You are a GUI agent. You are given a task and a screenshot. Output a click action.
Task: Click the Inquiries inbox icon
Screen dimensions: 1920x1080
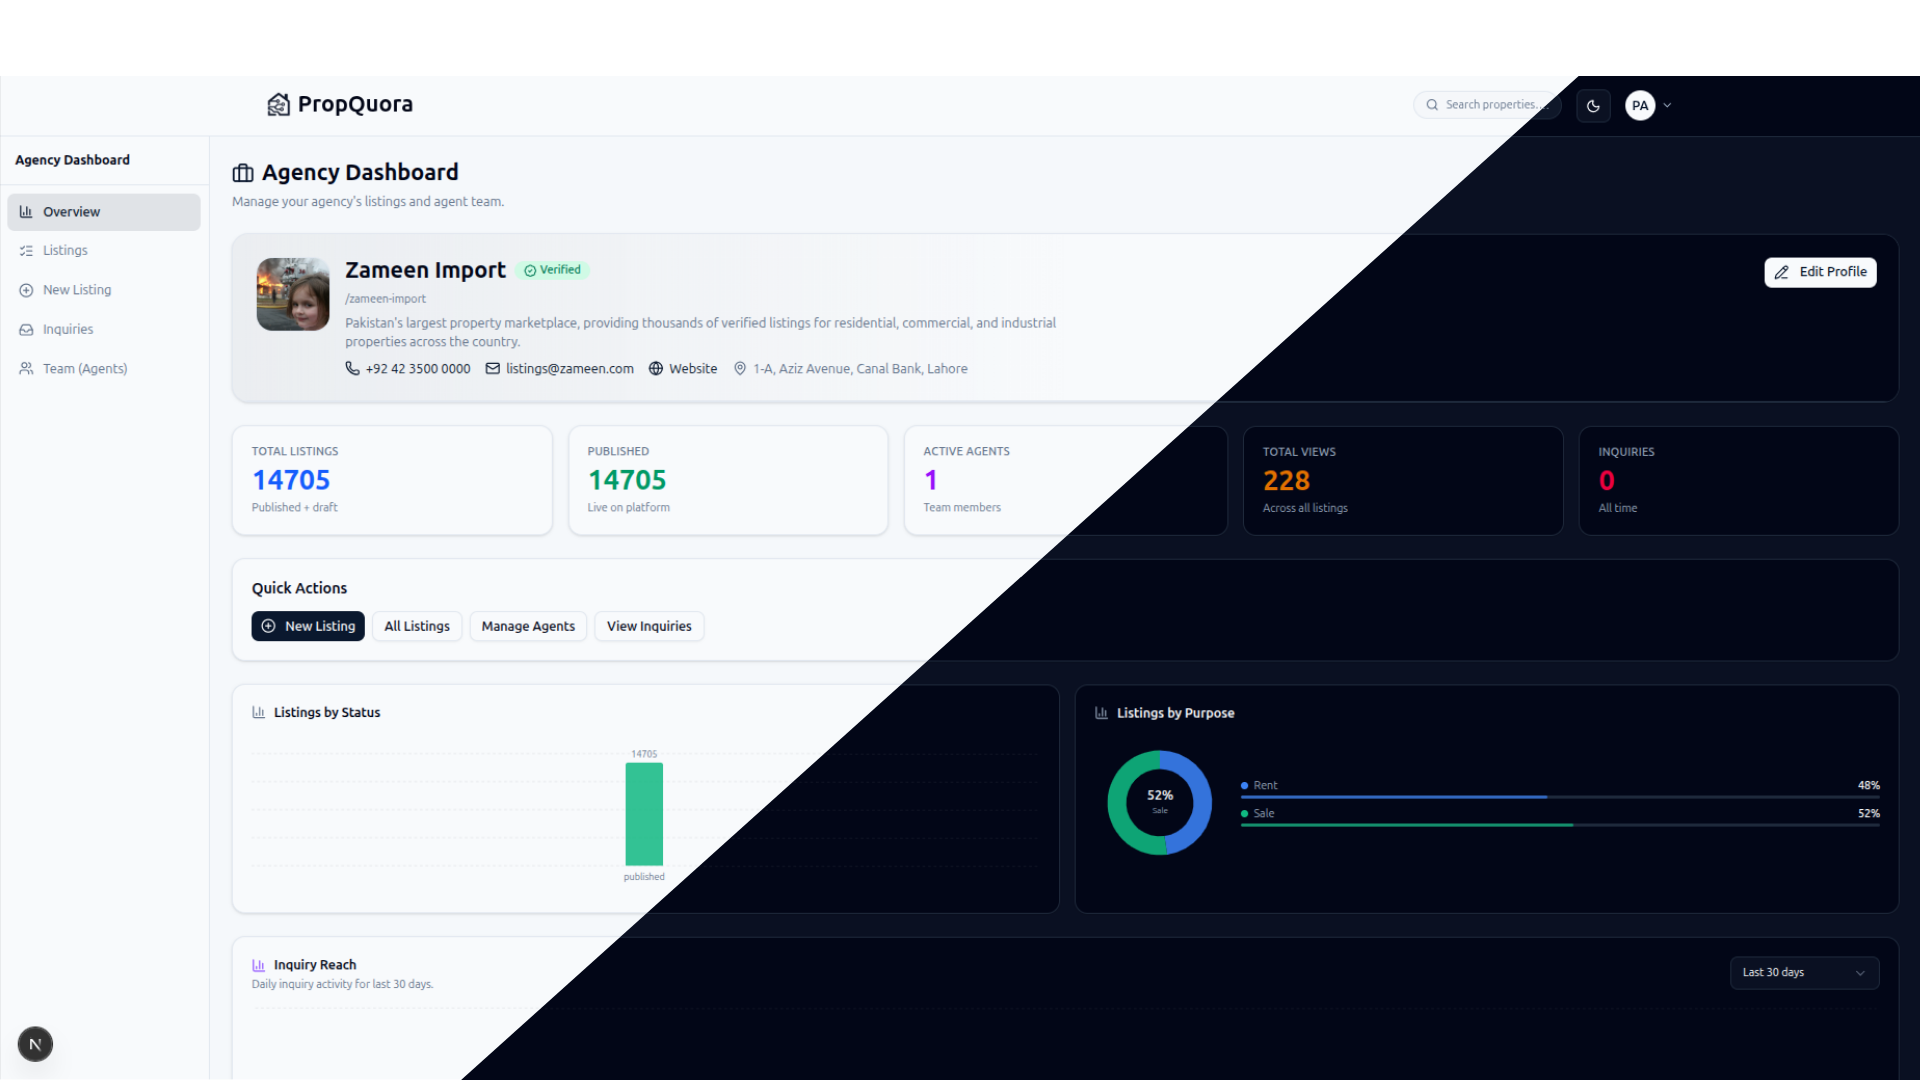coord(26,329)
